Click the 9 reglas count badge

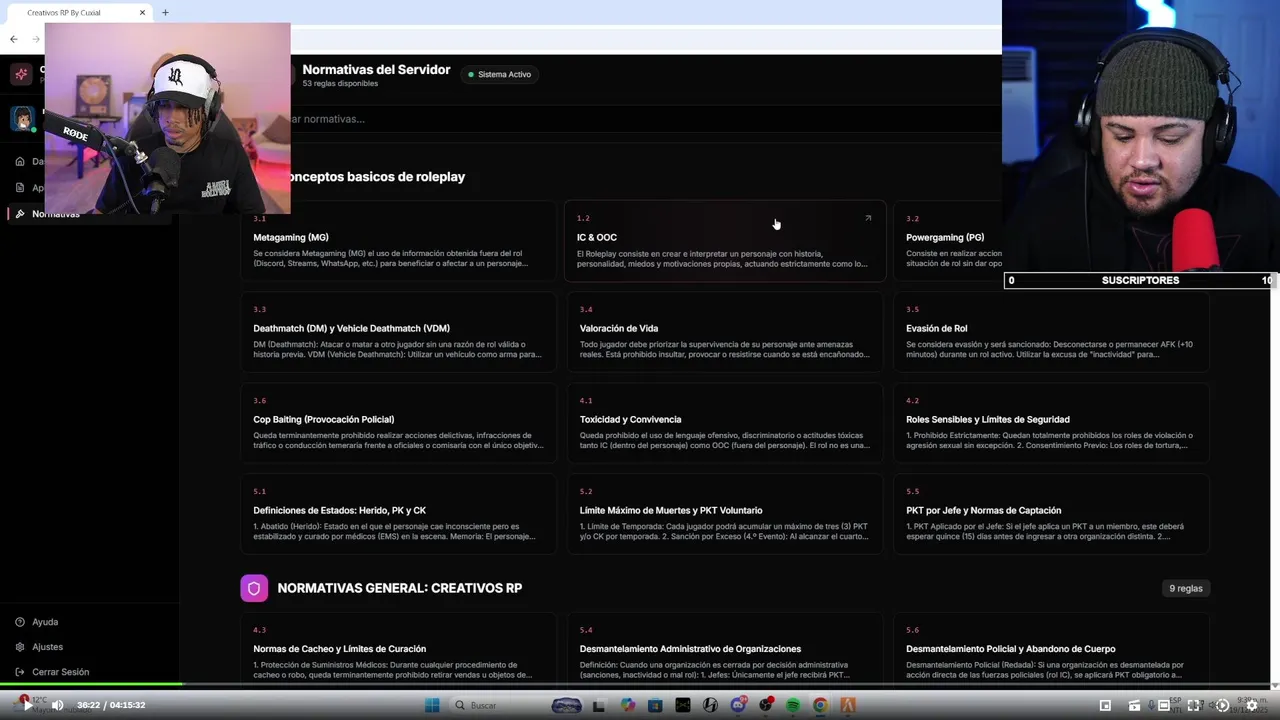coord(1186,588)
